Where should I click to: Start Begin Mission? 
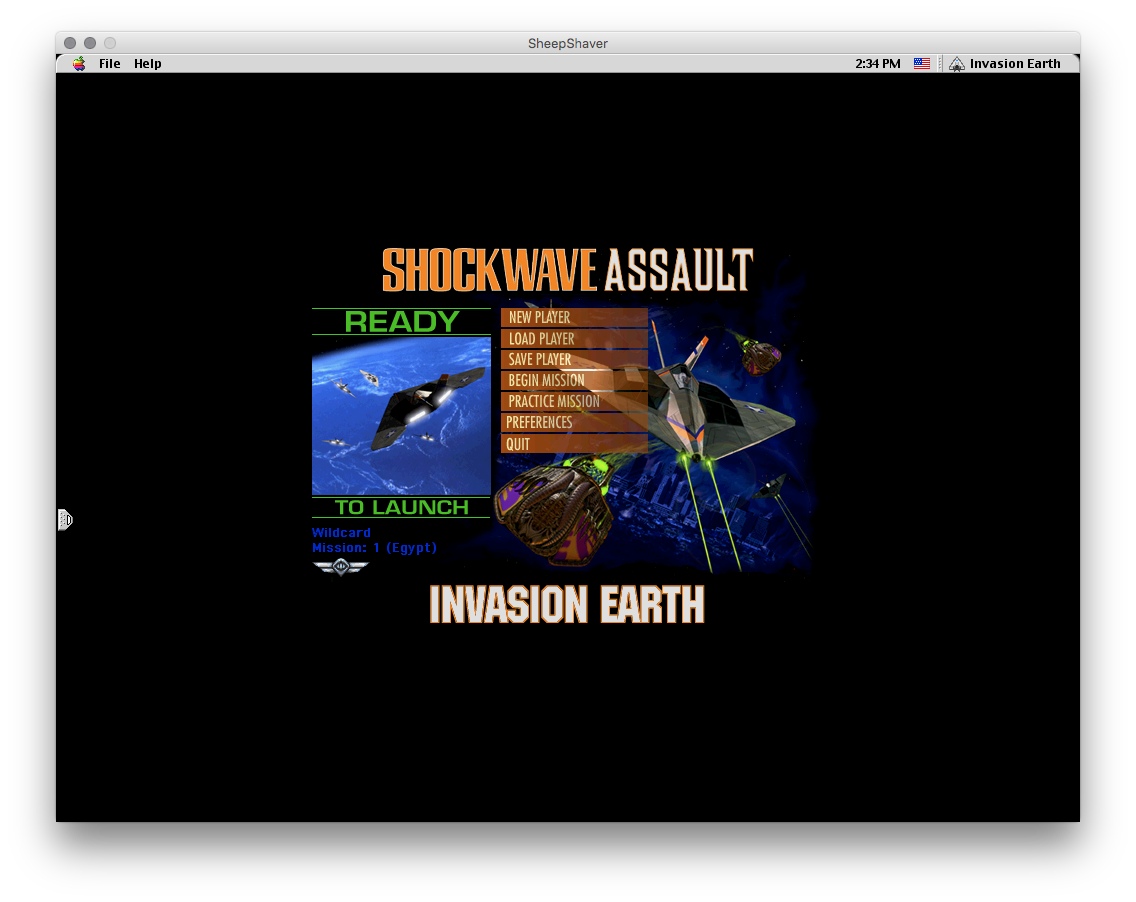(x=574, y=380)
